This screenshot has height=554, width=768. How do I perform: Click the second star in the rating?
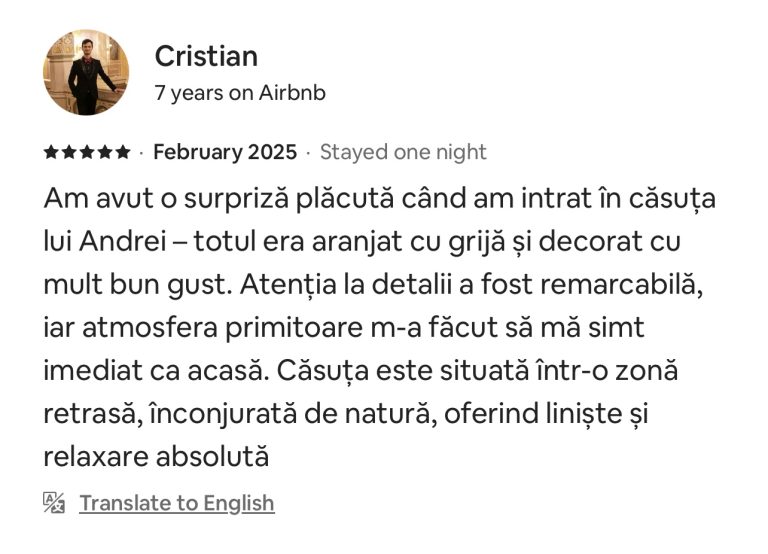click(69, 153)
